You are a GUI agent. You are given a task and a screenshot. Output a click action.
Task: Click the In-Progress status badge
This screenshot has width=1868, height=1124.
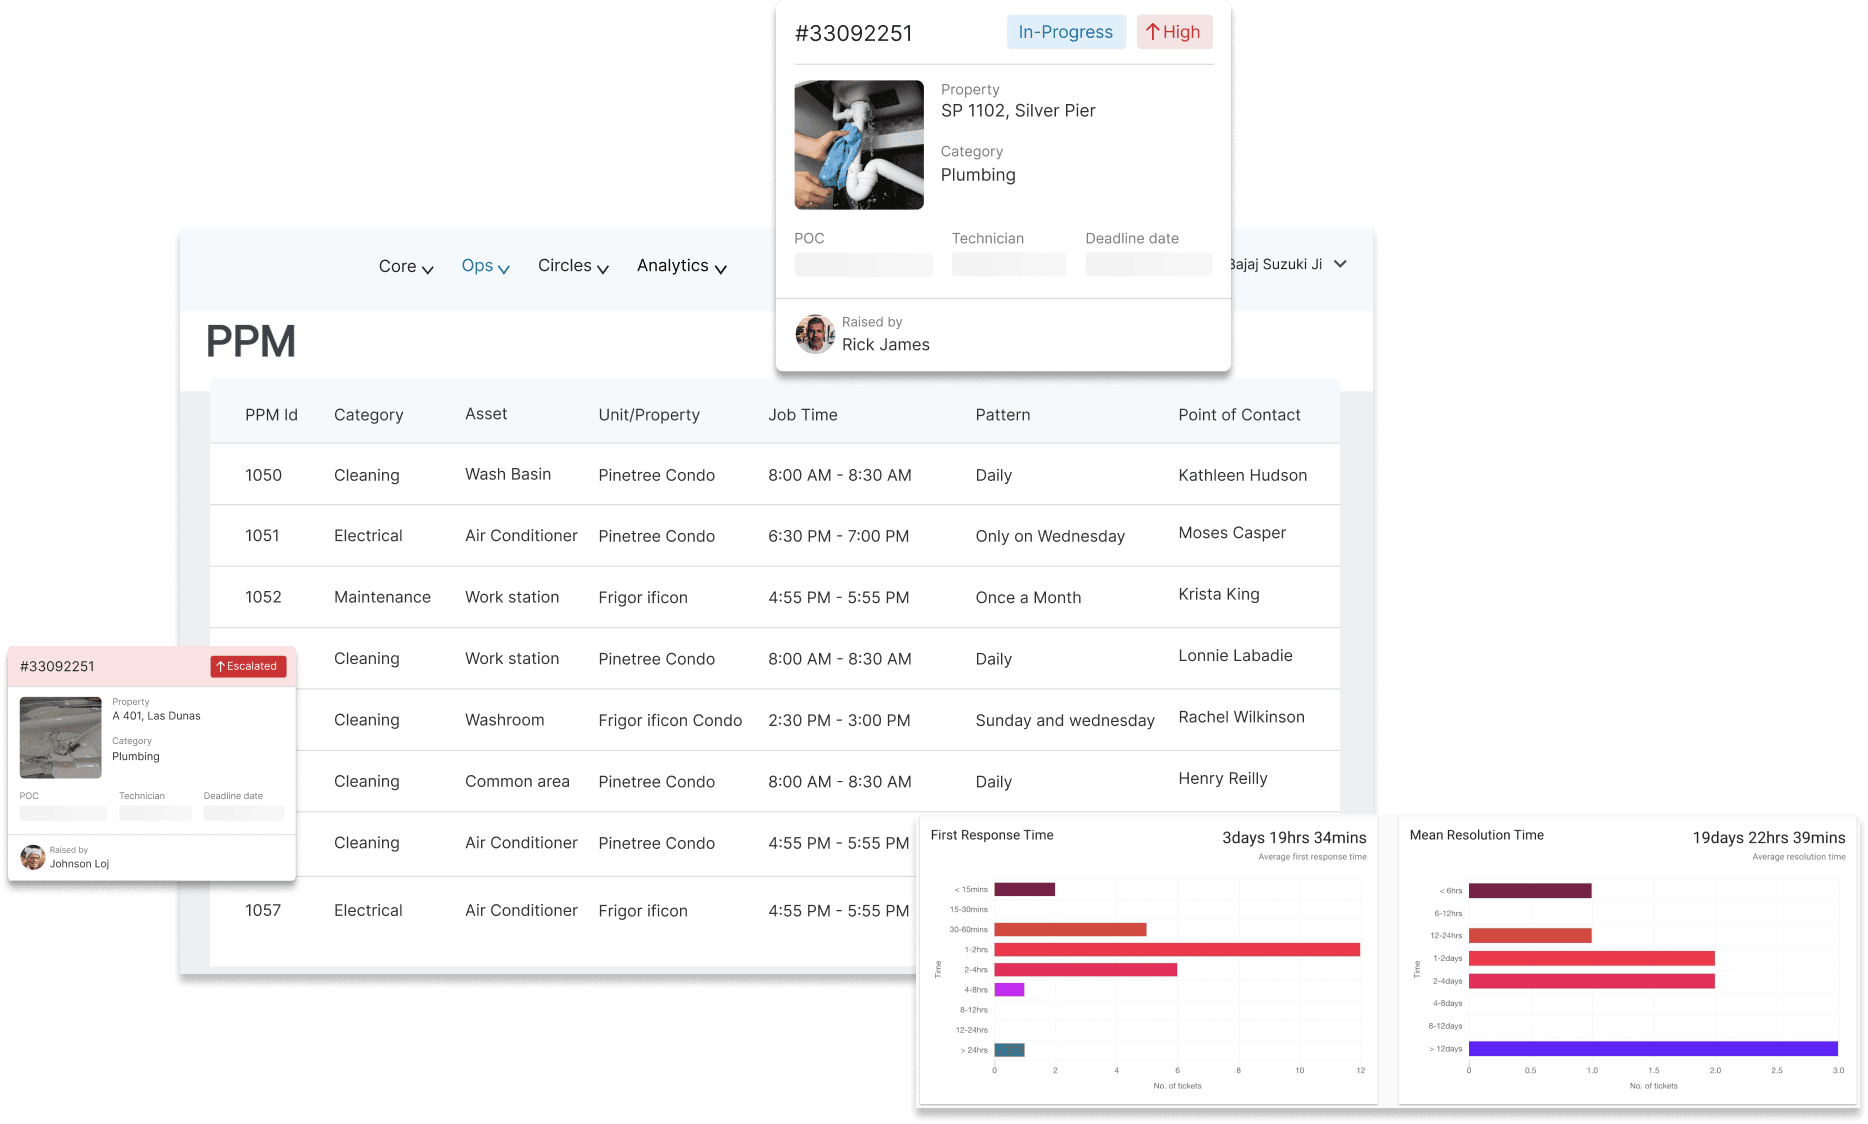1065,32
